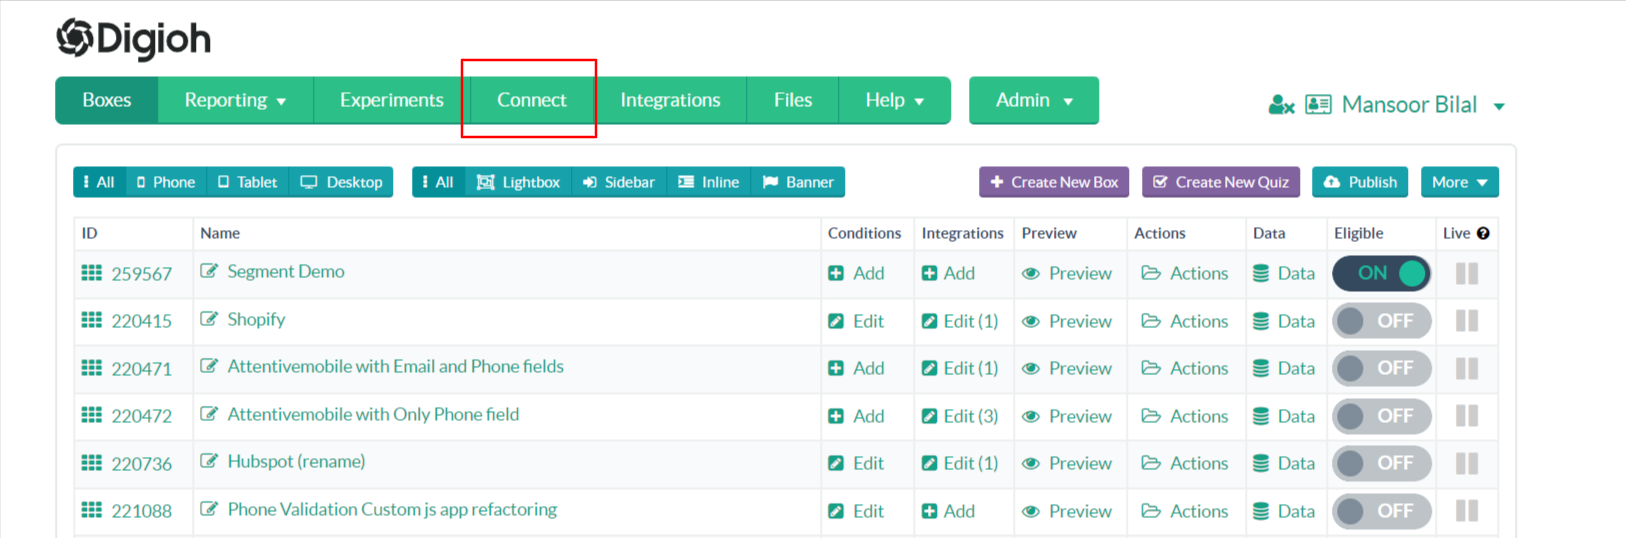Click the Live column help question icon
Viewport: 1626px width, 538px height.
[1483, 233]
